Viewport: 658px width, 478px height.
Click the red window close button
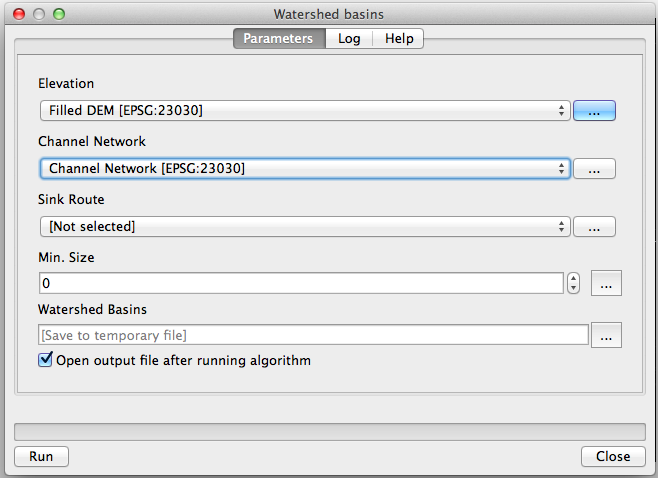19,14
